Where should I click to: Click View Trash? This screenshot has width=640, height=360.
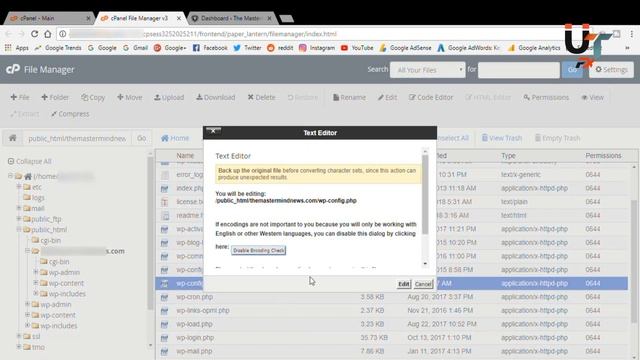502,138
